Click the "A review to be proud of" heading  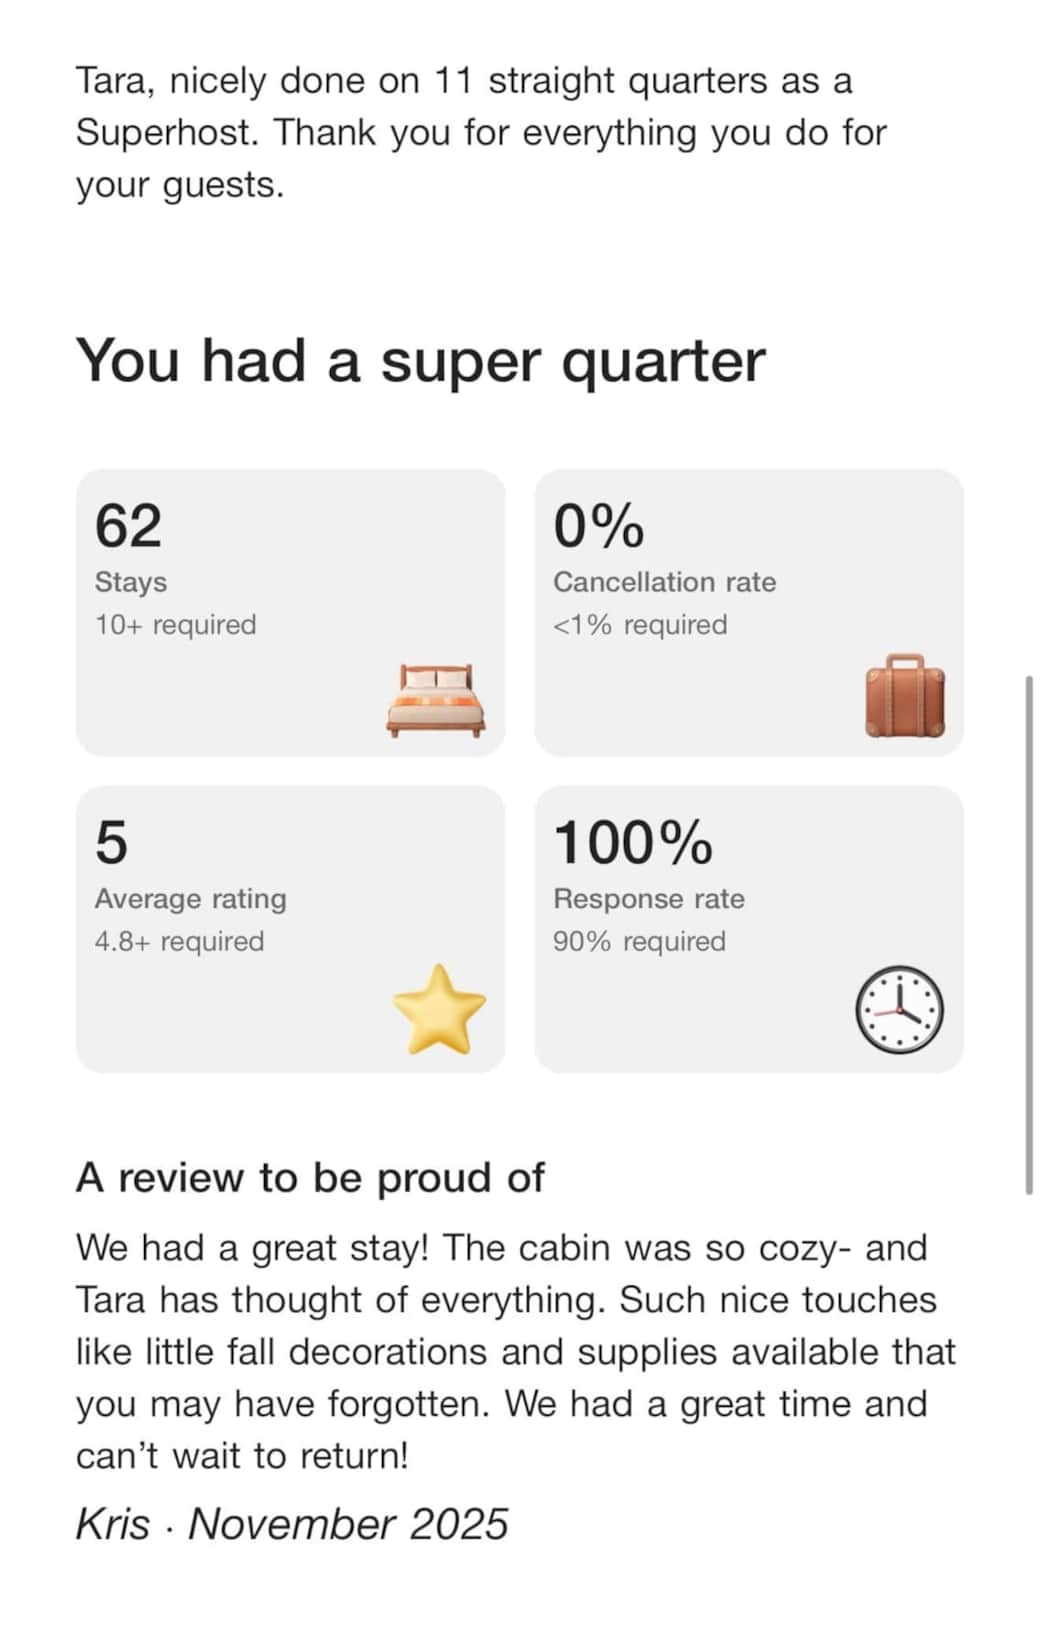310,1178
